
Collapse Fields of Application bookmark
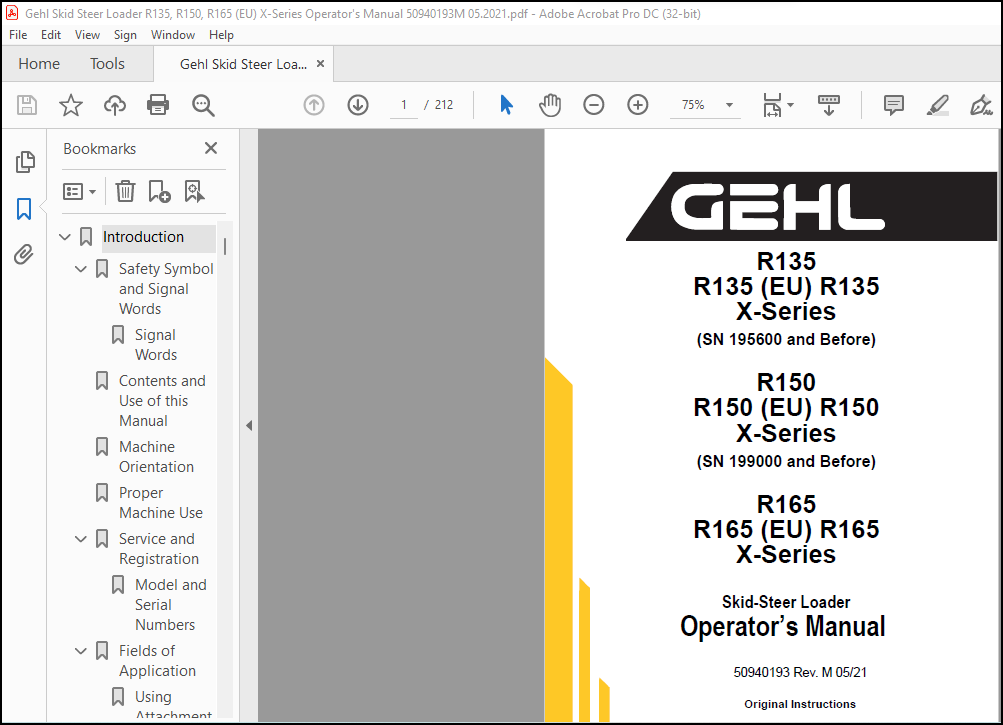tap(81, 651)
